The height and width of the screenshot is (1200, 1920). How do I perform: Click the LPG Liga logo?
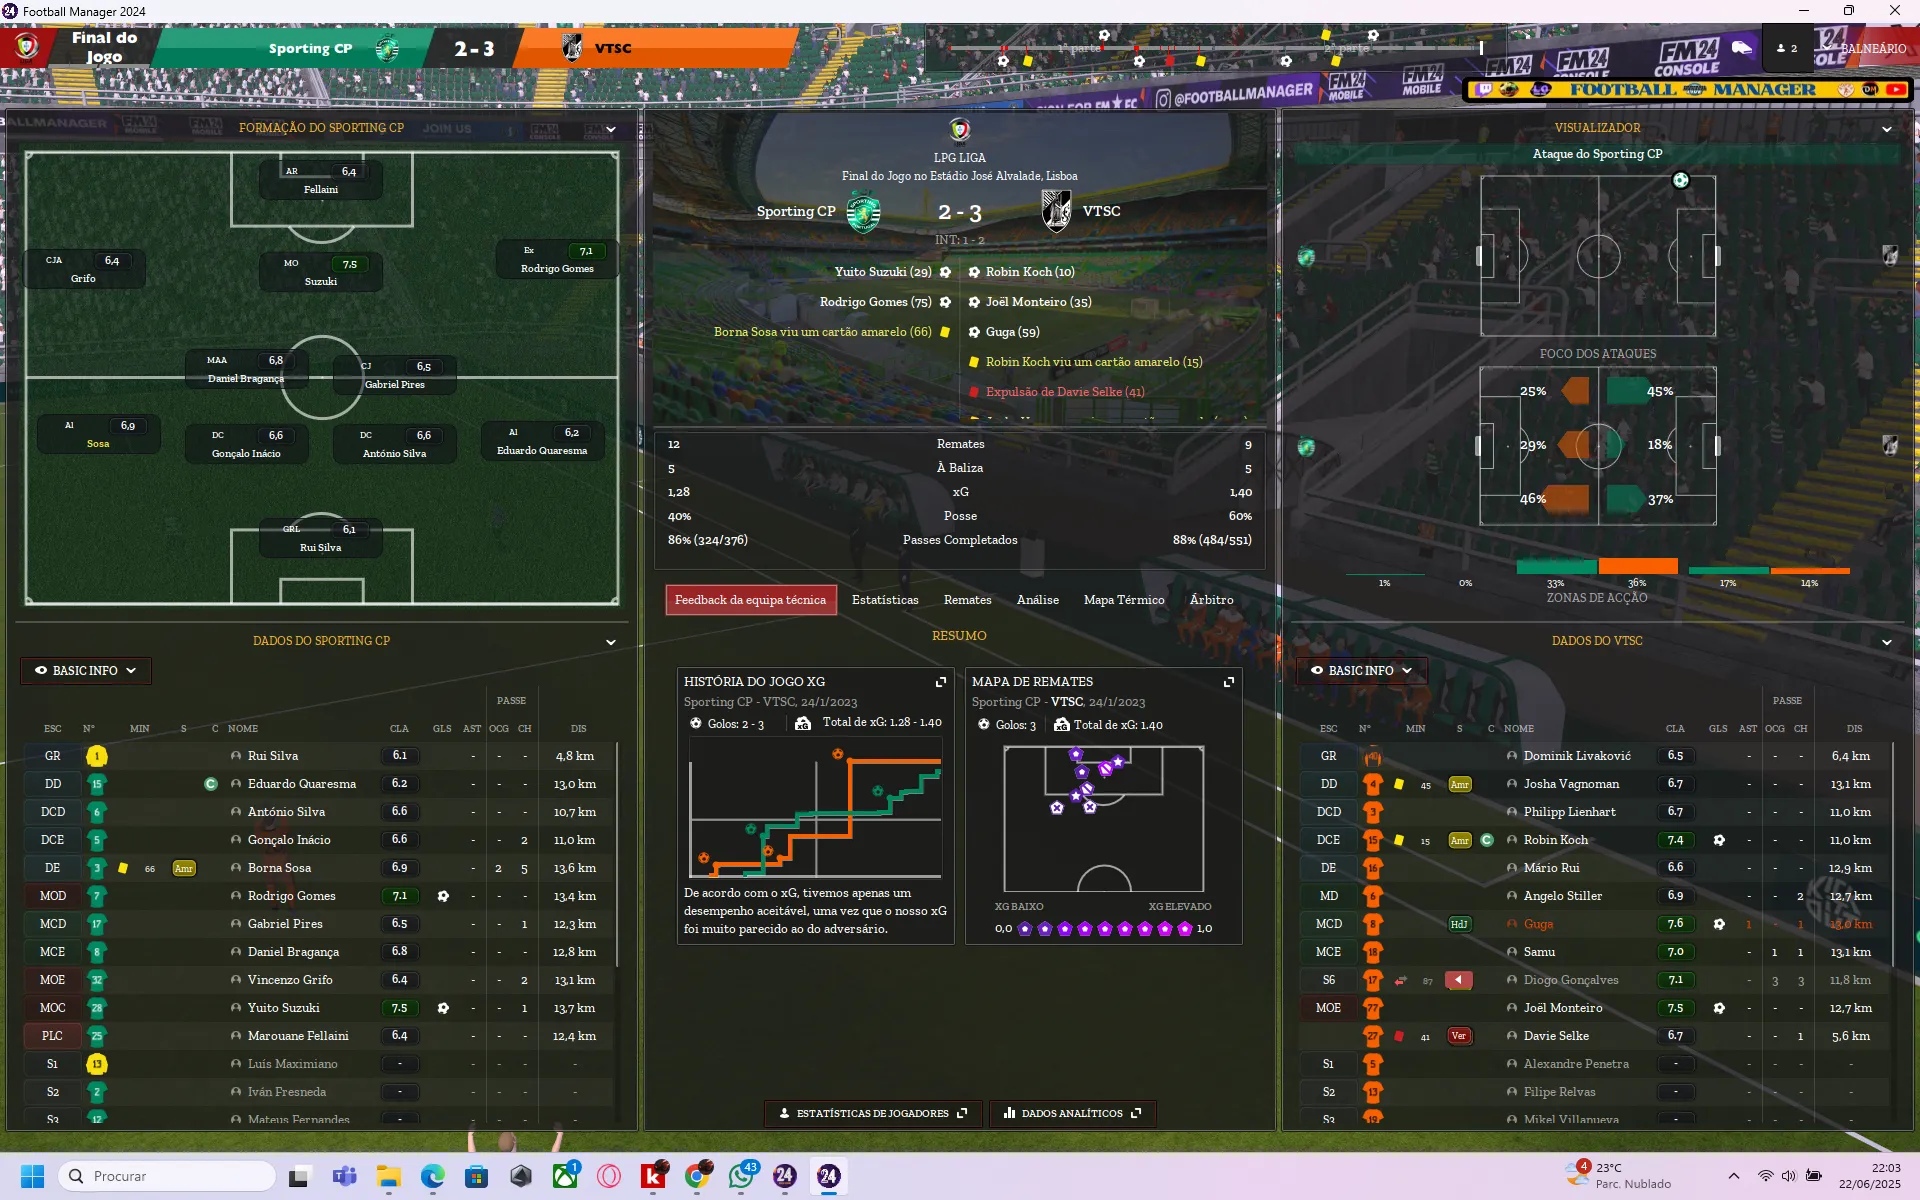coord(960,130)
